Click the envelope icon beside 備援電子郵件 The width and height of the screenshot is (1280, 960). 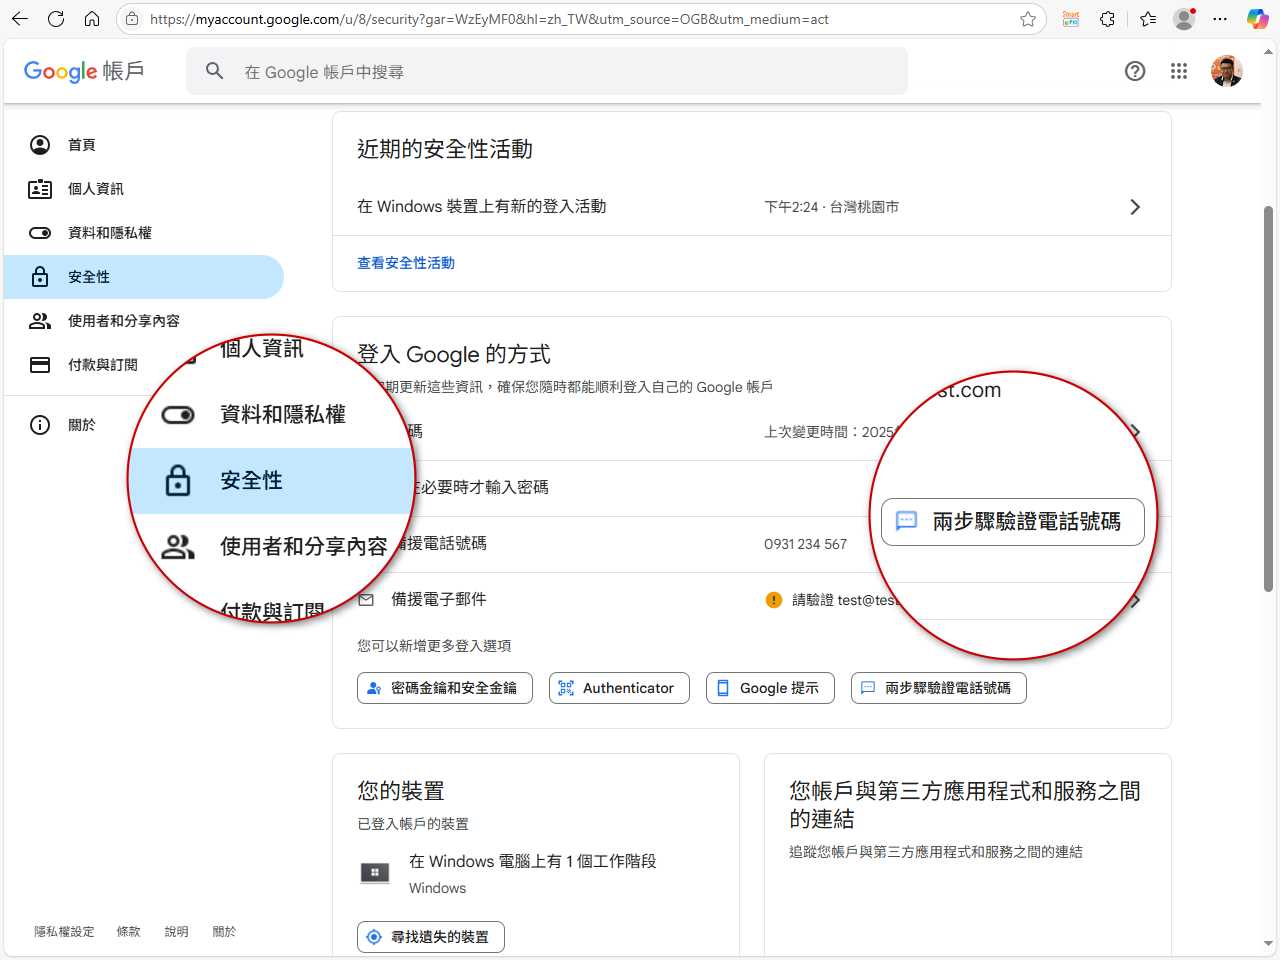click(x=366, y=600)
